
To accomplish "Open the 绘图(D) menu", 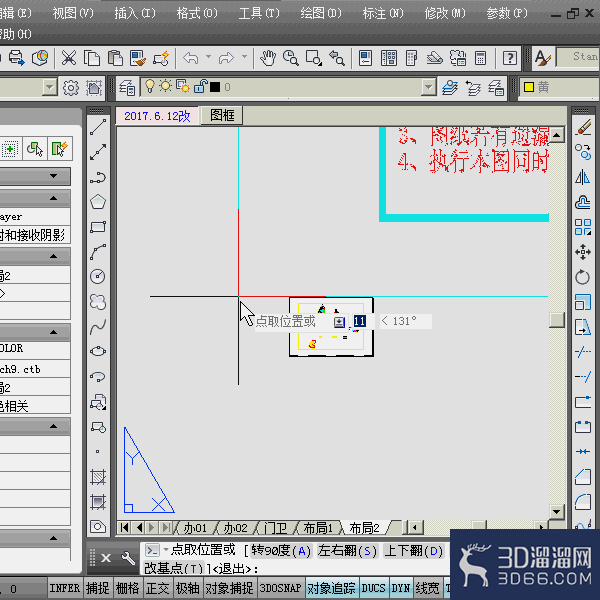I will tap(321, 13).
